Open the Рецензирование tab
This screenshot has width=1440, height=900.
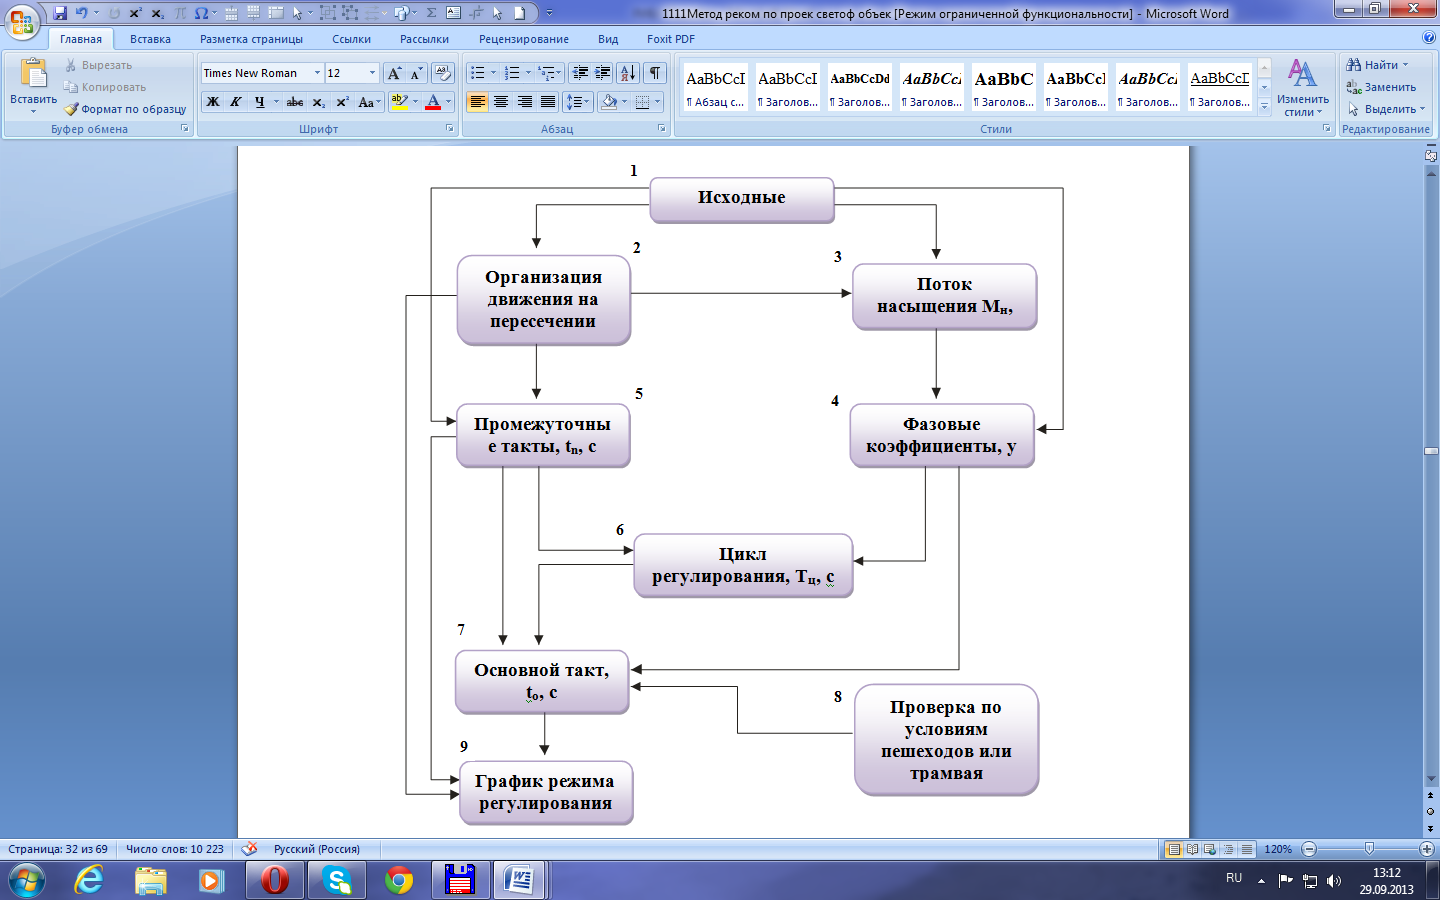(x=523, y=39)
